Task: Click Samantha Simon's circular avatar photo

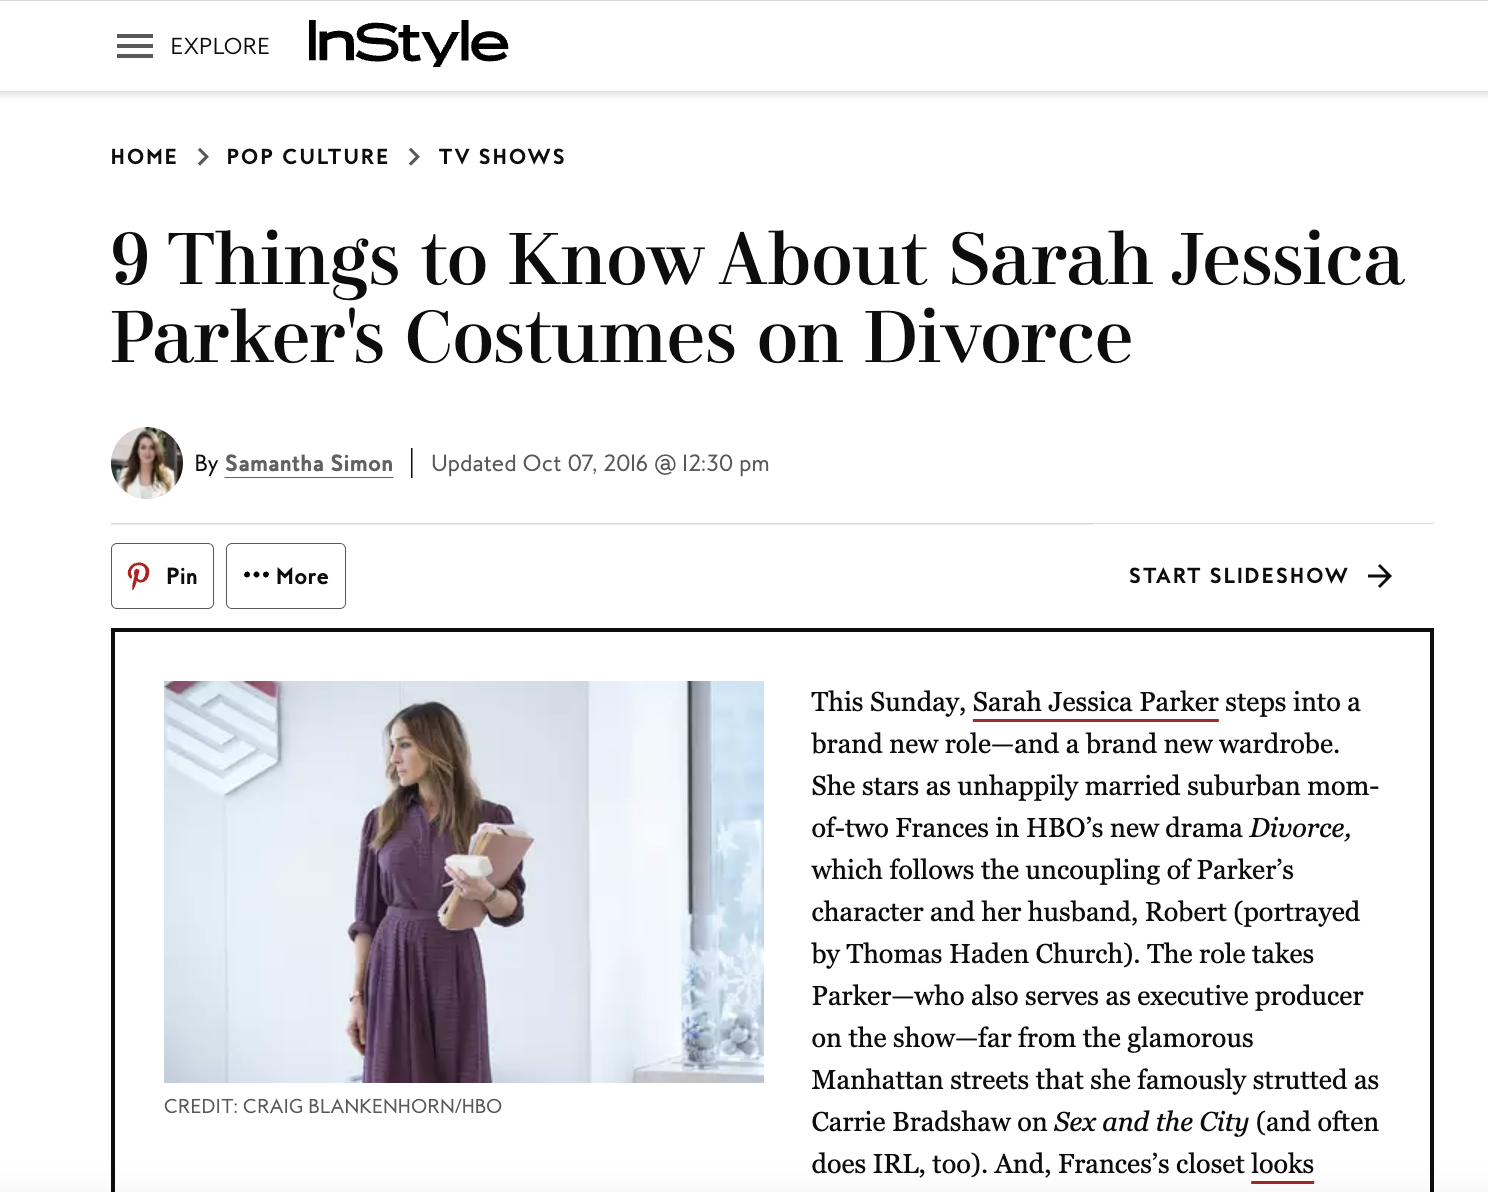Action: click(146, 463)
